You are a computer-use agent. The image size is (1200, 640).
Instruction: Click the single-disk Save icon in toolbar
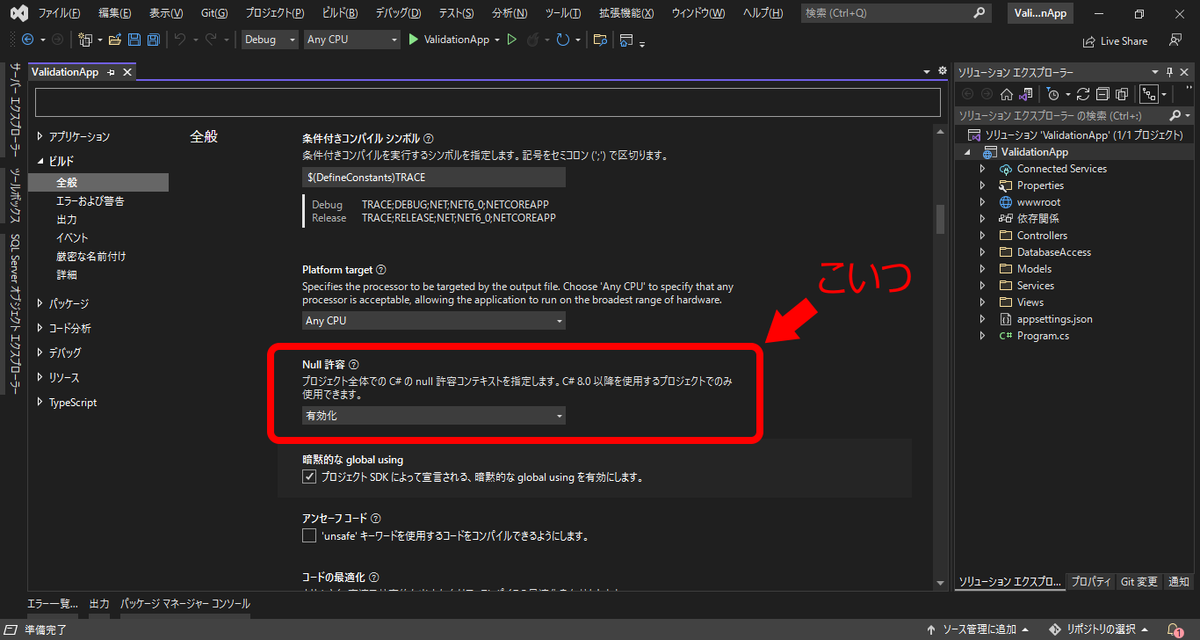[134, 40]
